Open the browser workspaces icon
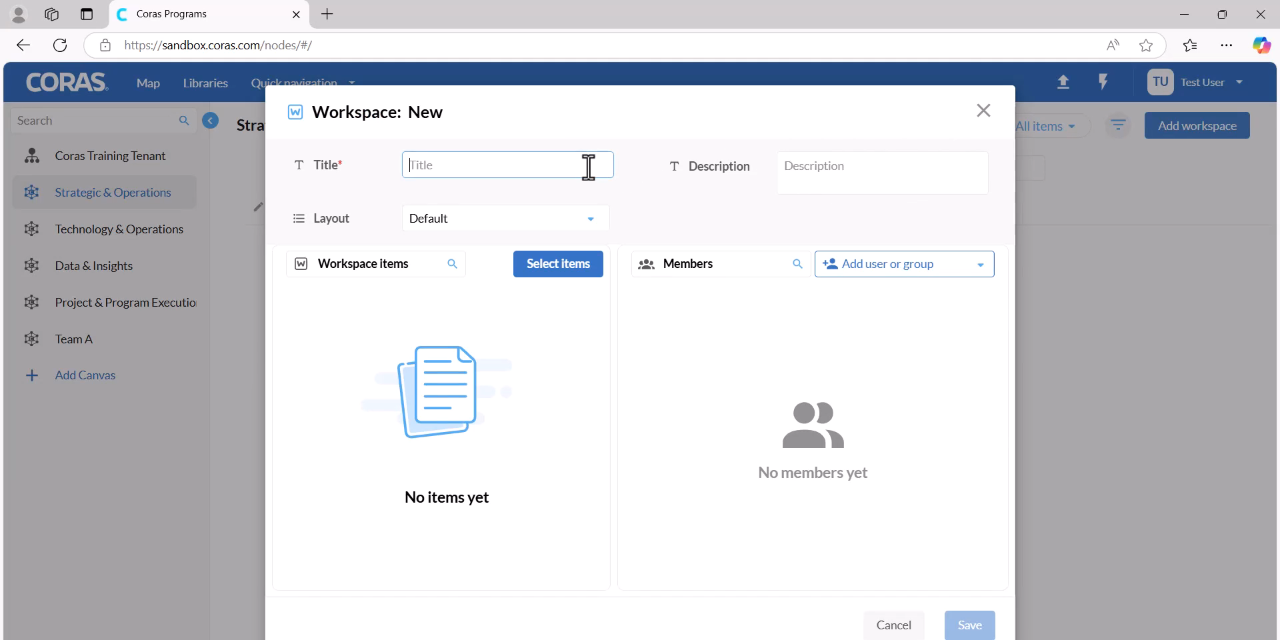The width and height of the screenshot is (1280, 640). click(52, 14)
